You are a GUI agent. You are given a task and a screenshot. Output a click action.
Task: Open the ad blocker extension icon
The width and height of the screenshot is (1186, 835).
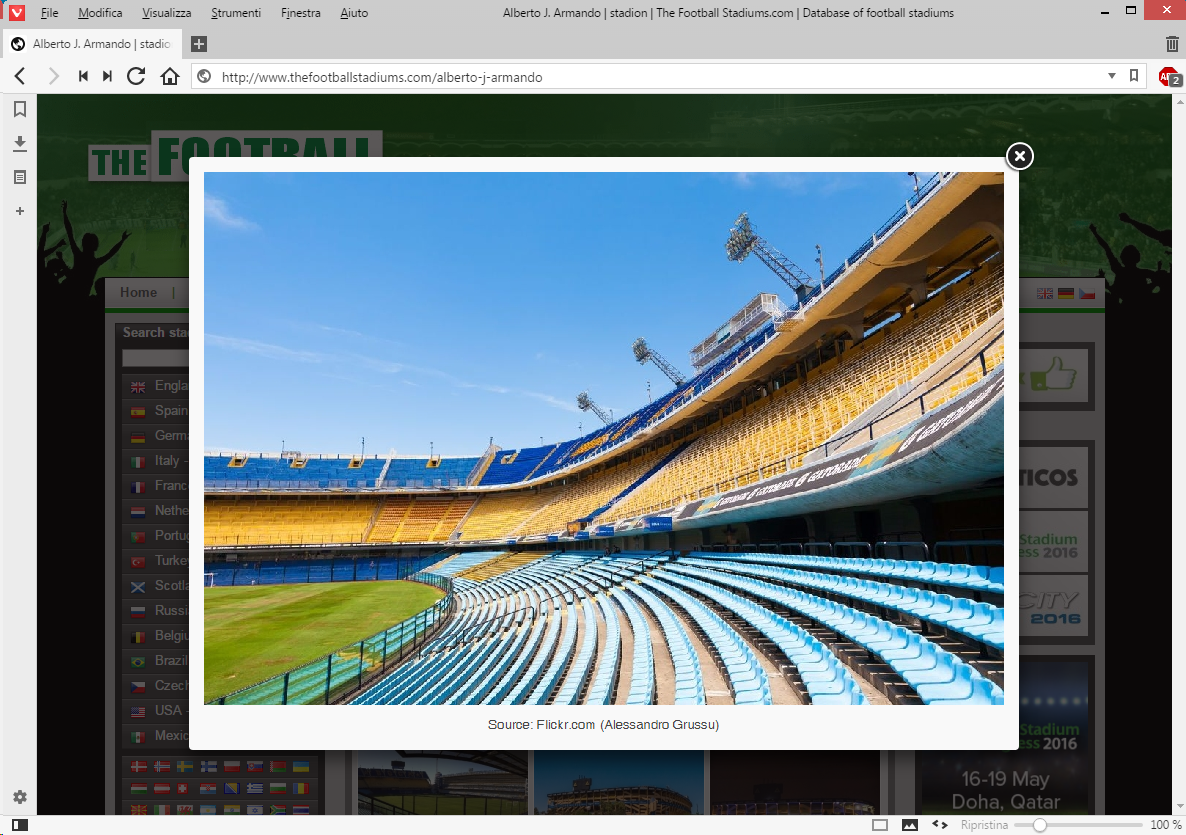tap(1169, 76)
